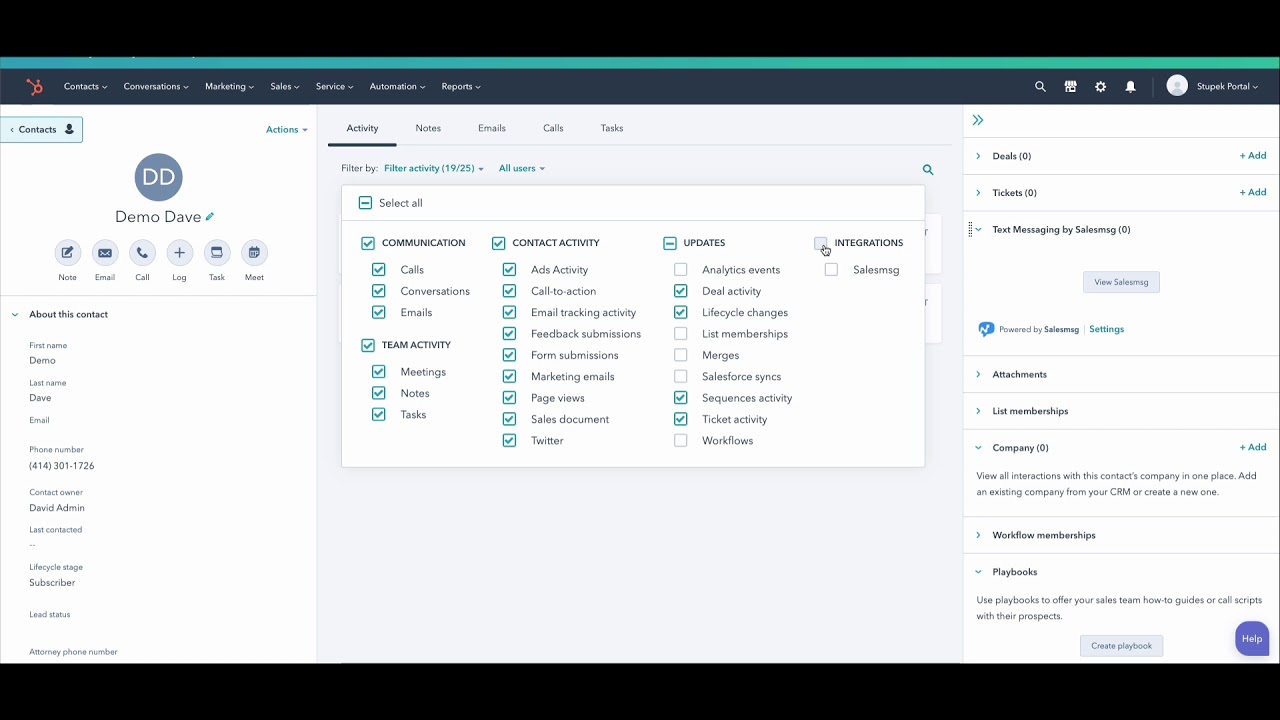Uncheck the Calls checkbox

click(379, 270)
